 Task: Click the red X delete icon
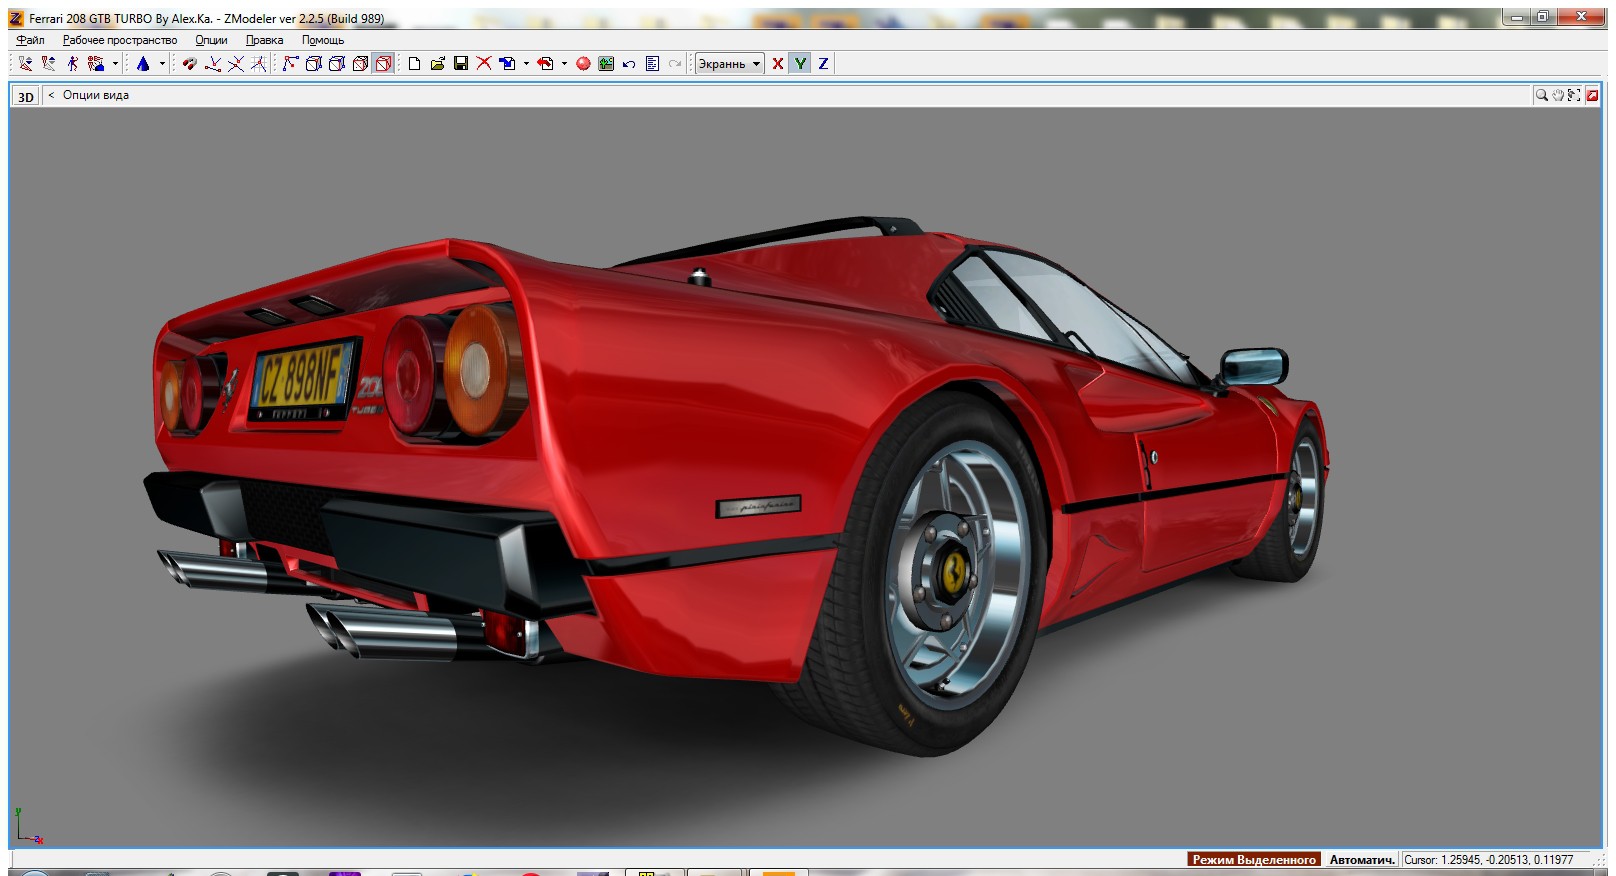pos(484,64)
